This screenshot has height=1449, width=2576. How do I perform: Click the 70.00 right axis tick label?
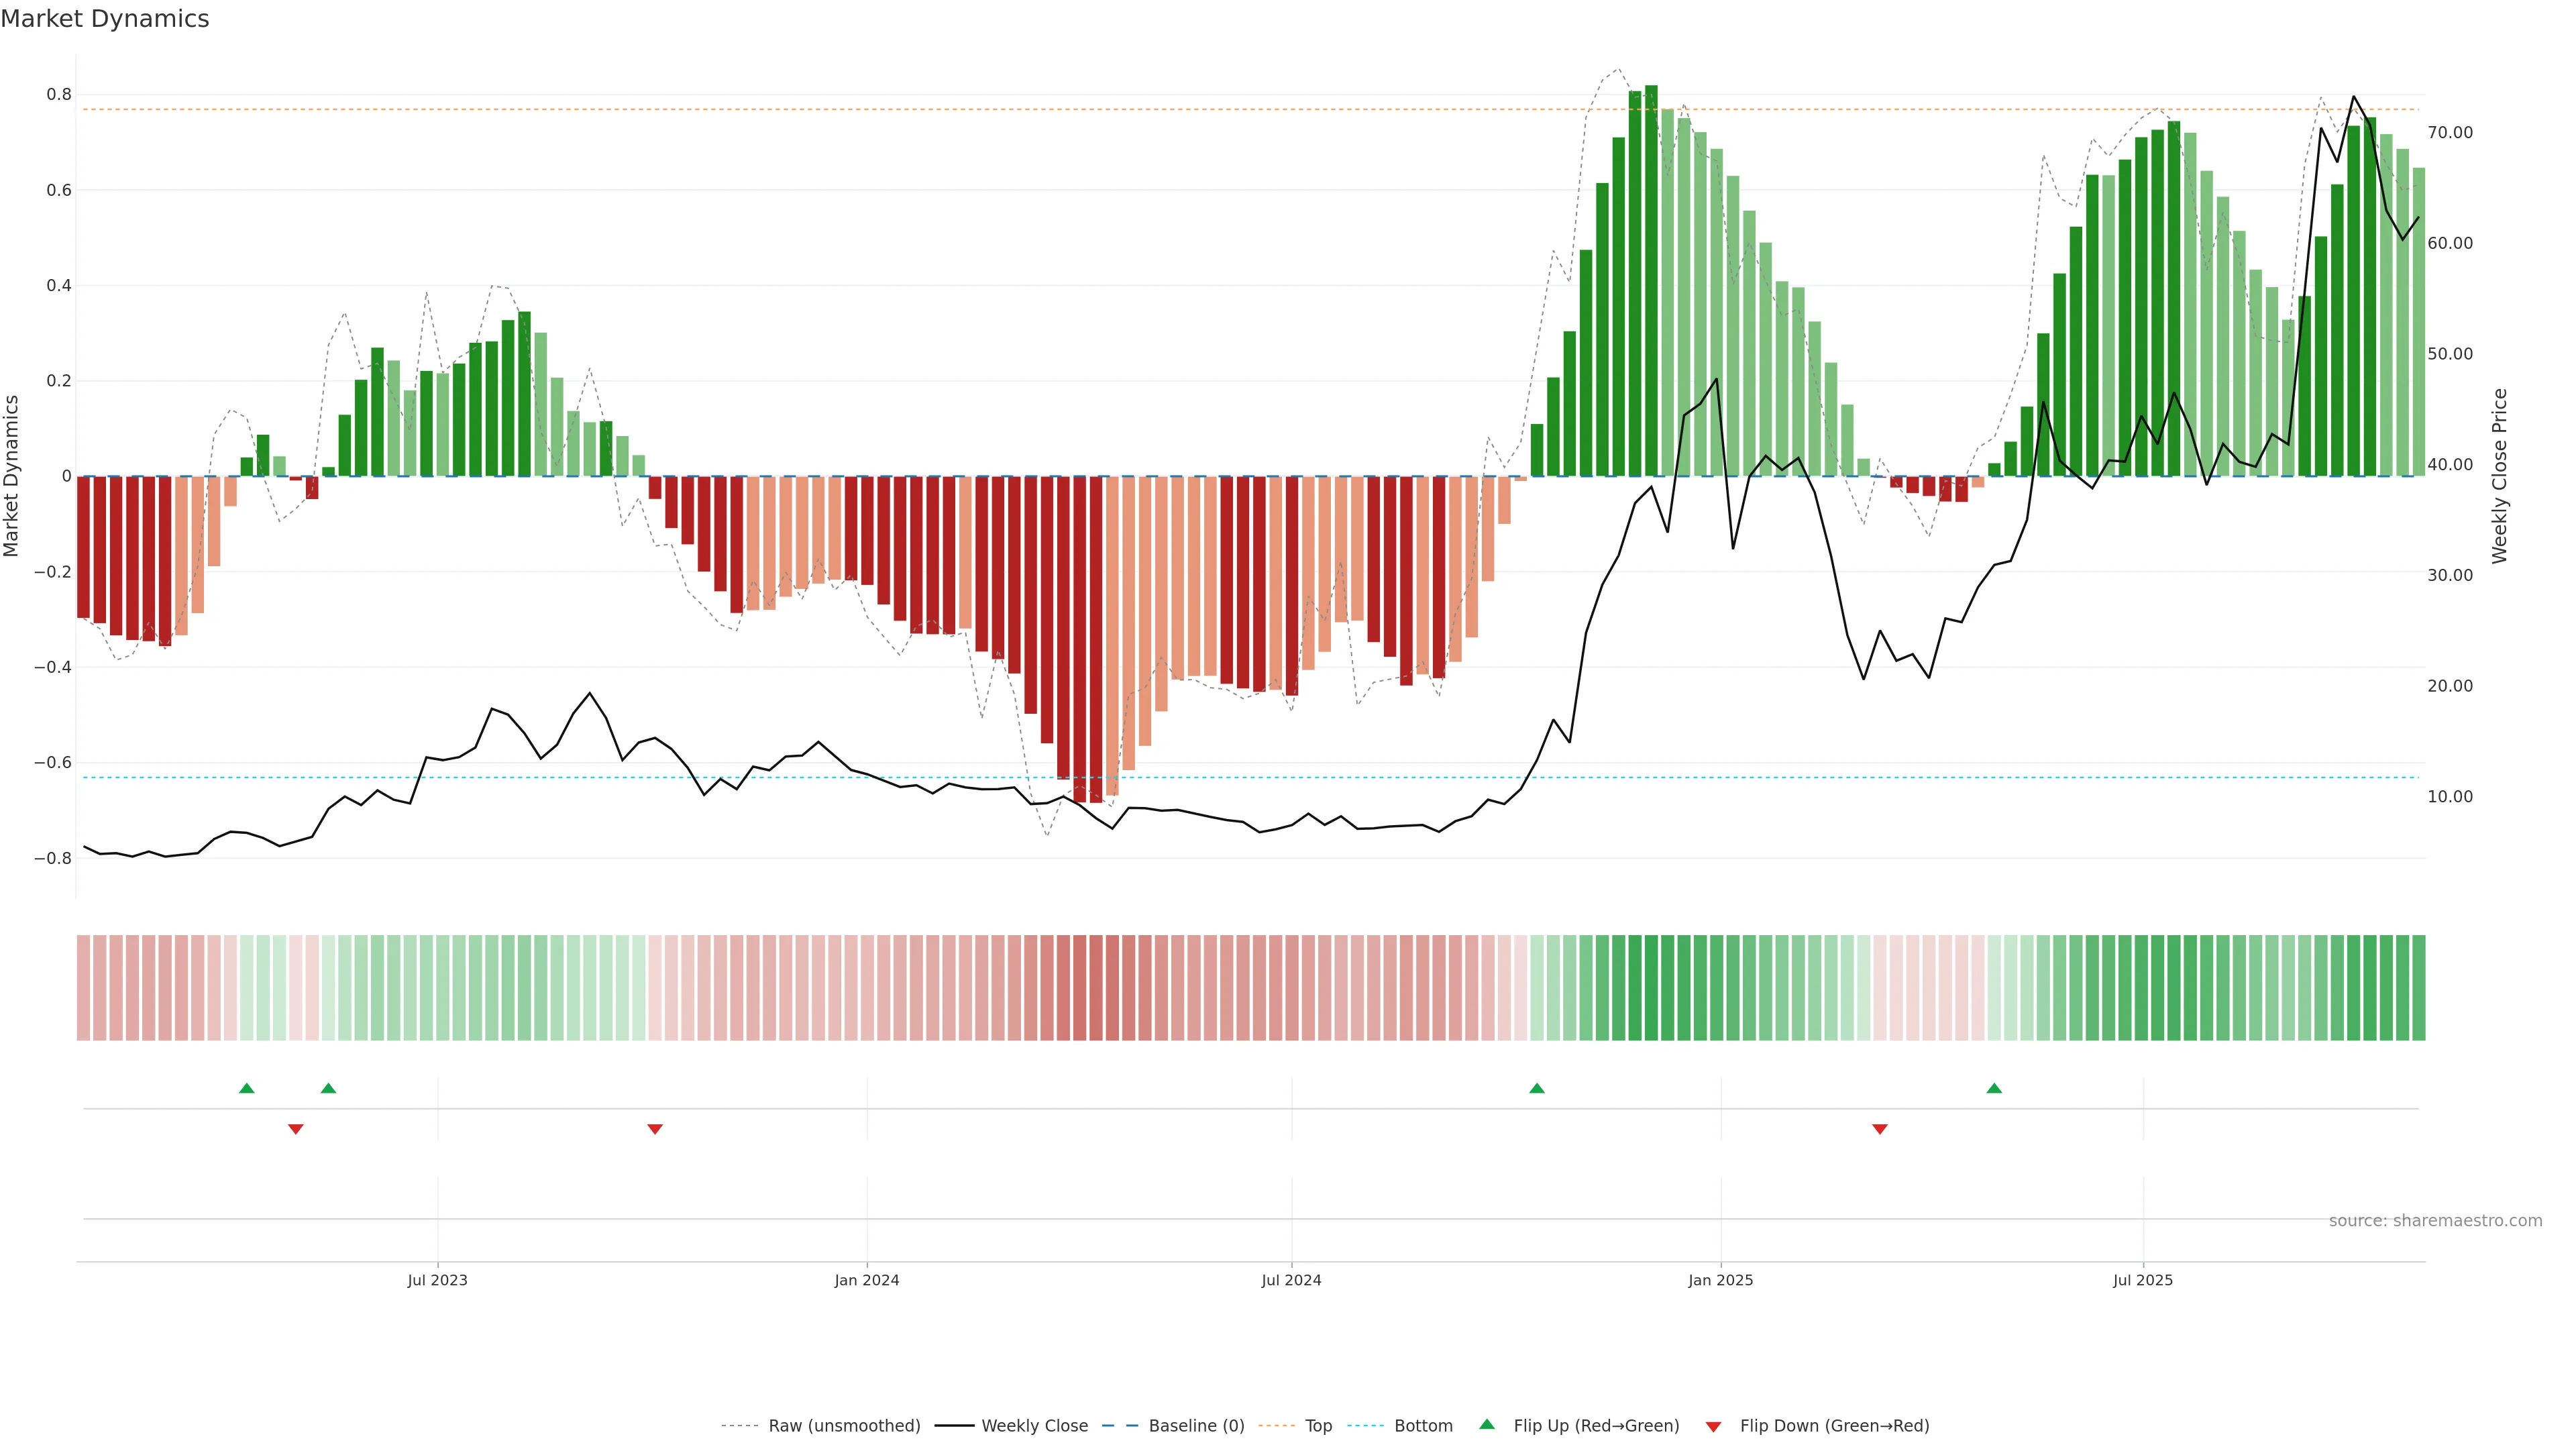coord(2450,132)
